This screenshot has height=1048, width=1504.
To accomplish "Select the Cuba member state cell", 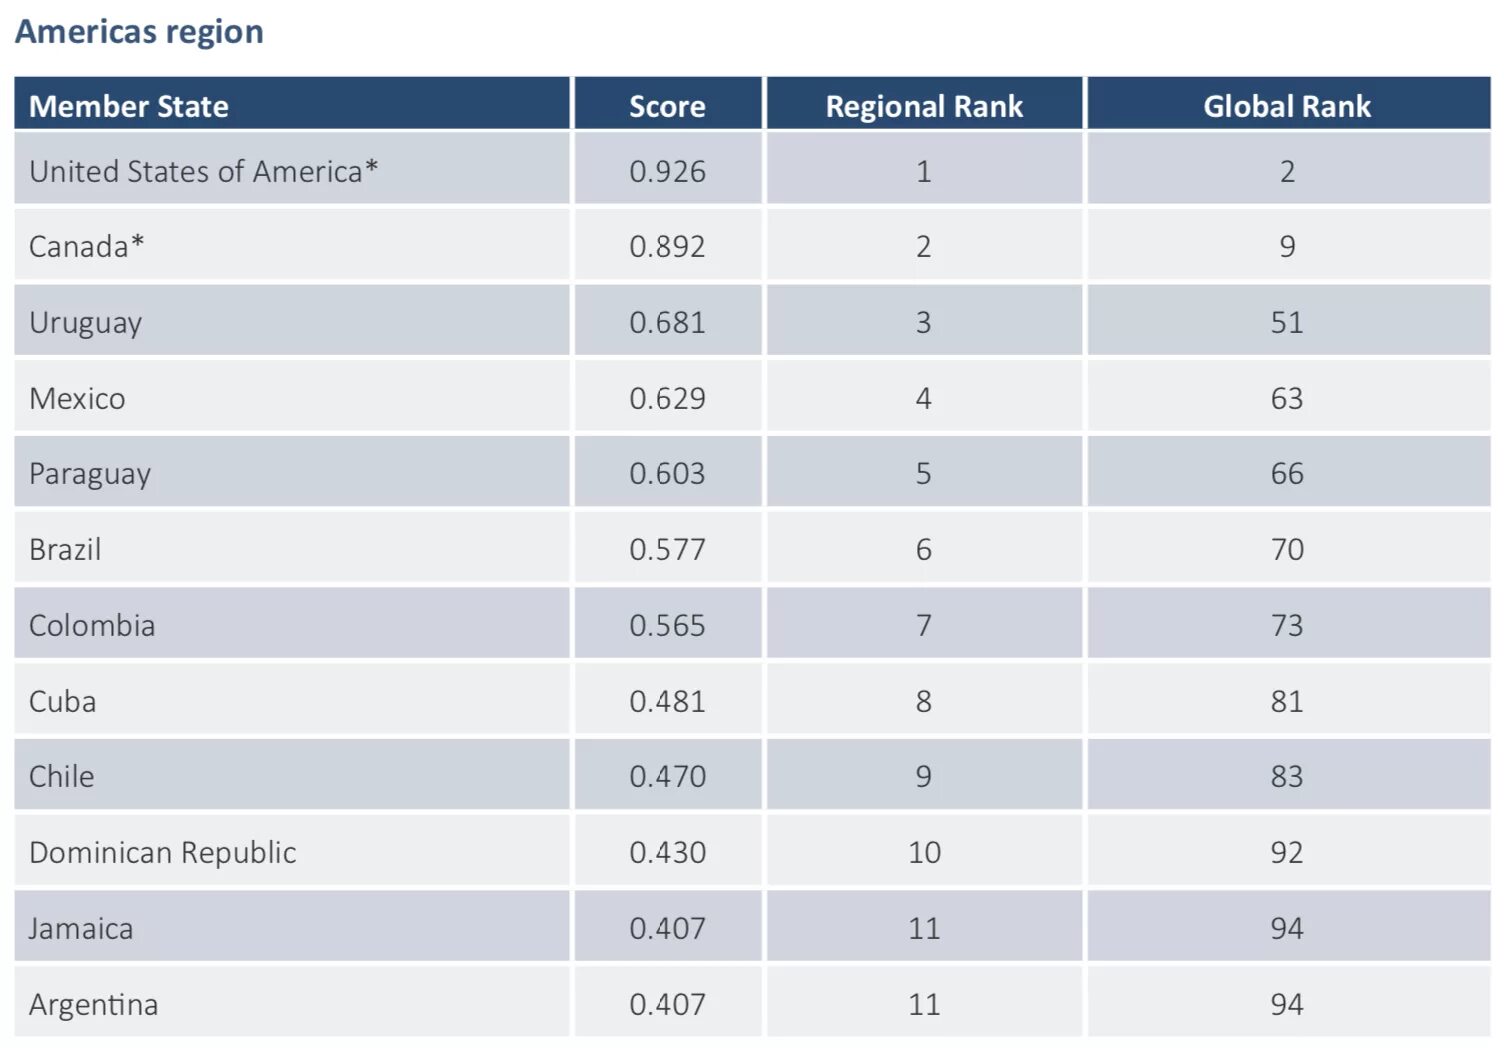I will [292, 700].
